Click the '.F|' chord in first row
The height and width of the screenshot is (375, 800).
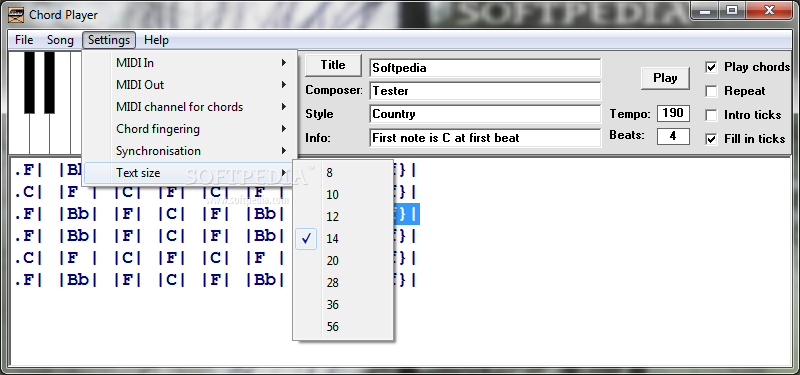click(29, 170)
